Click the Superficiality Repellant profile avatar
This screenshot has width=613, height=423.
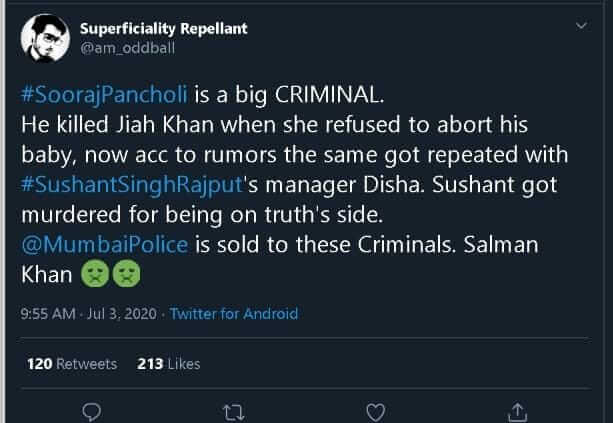43,36
